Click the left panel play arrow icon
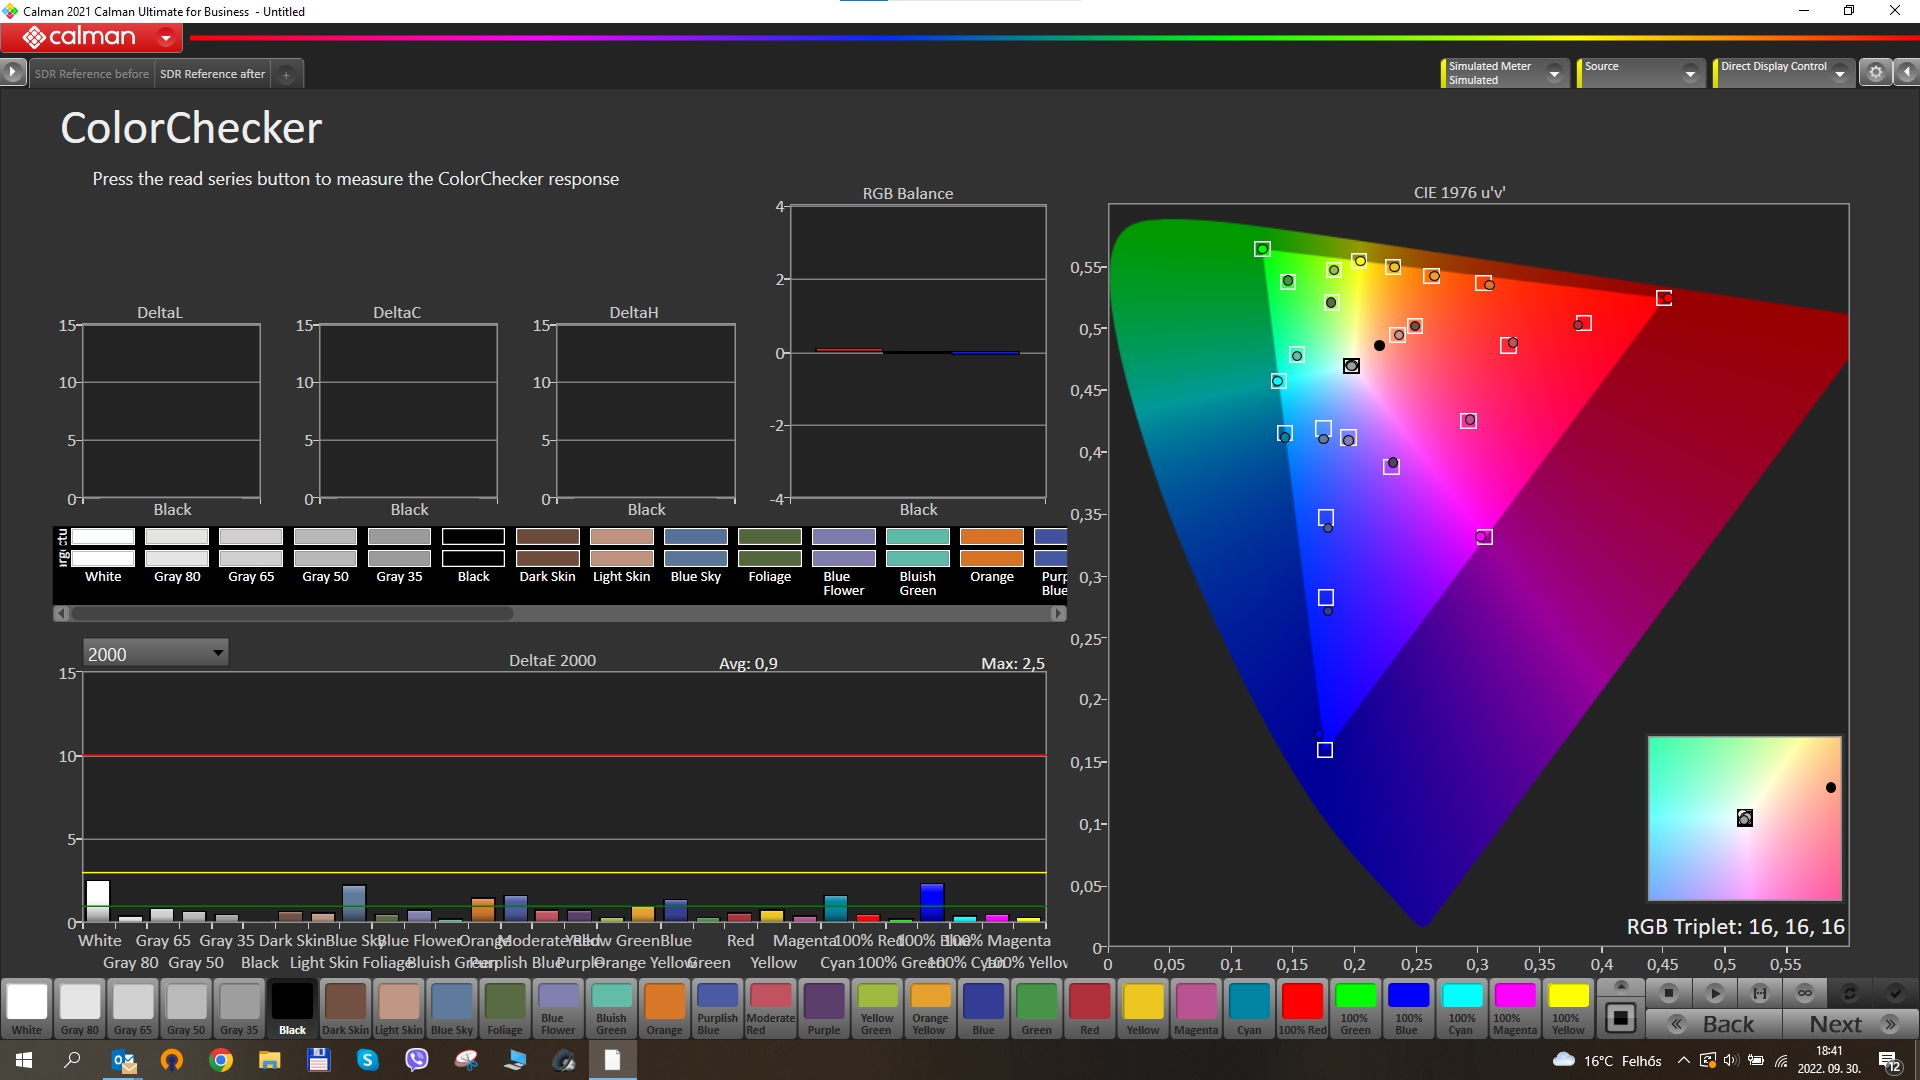The height and width of the screenshot is (1080, 1920). 12,72
